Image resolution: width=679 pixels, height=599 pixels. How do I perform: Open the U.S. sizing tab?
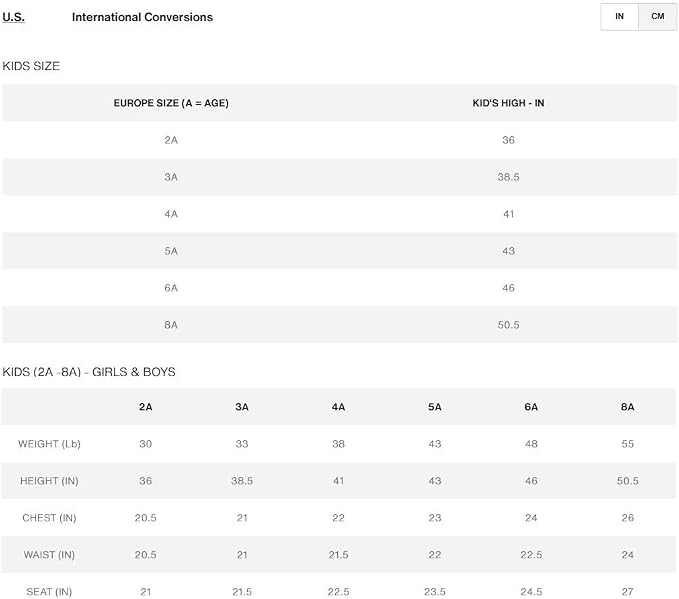13,17
